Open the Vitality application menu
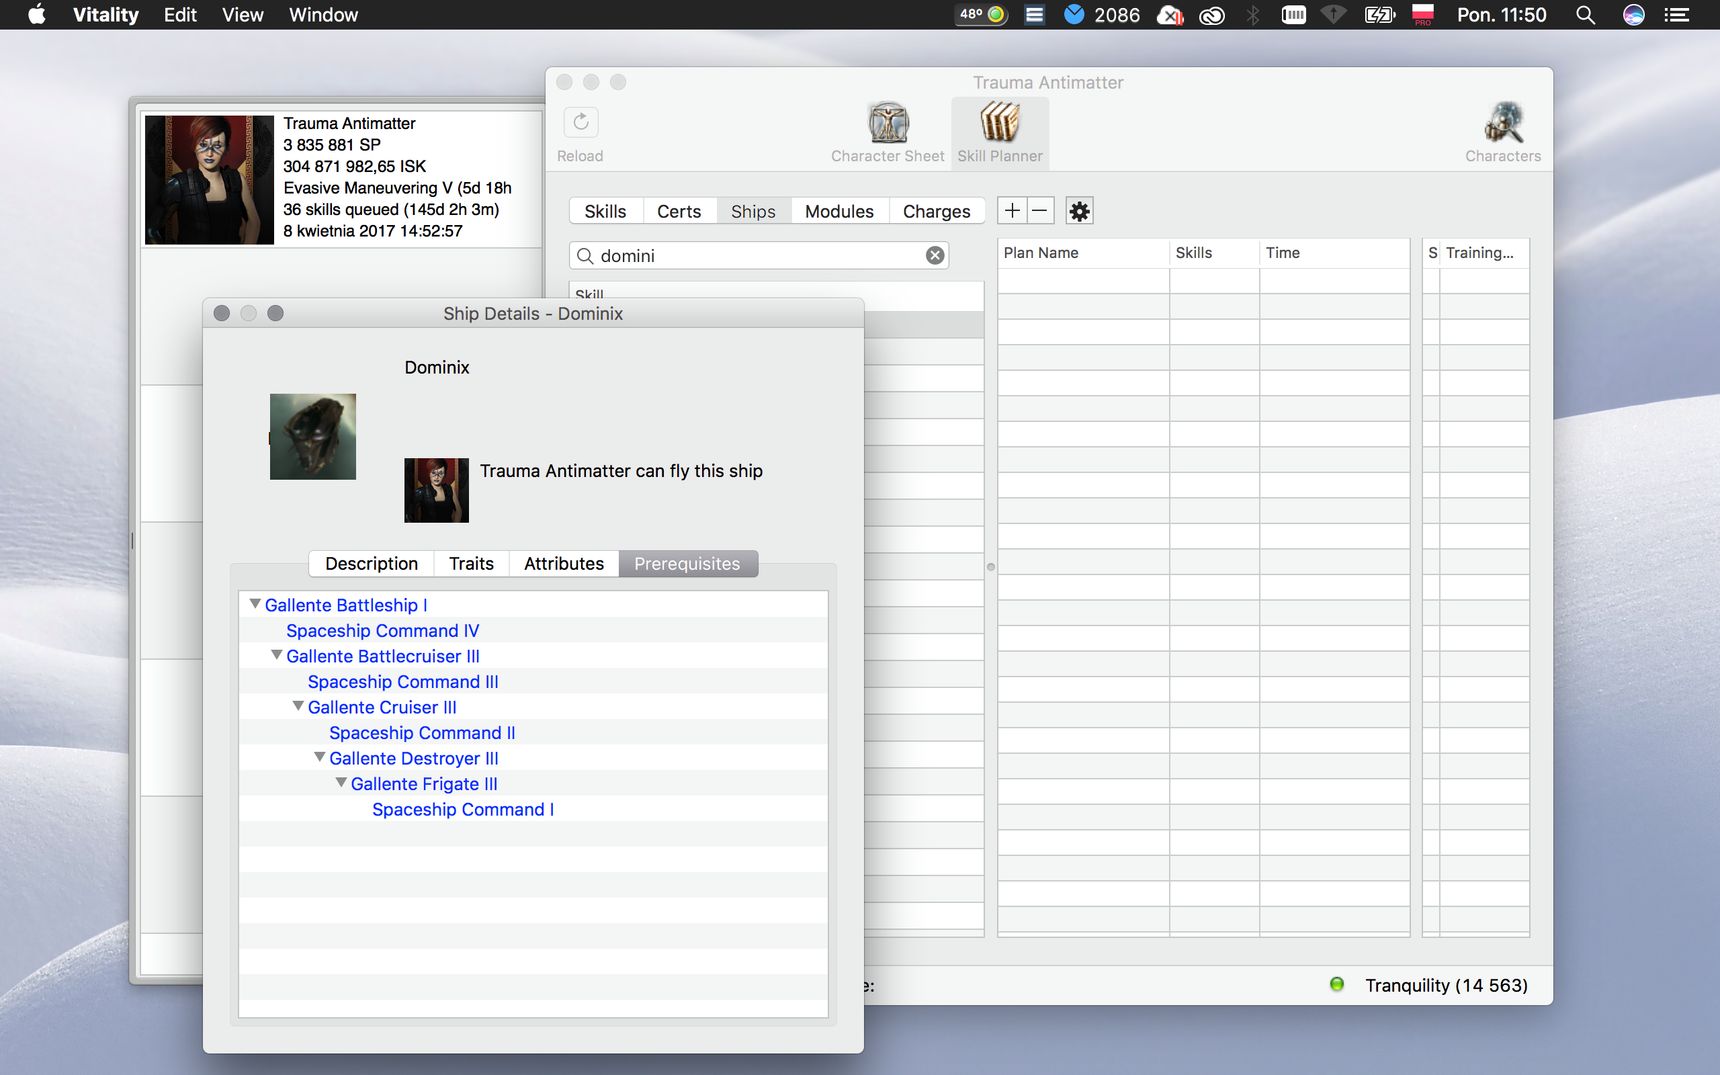1720x1075 pixels. pyautogui.click(x=106, y=15)
